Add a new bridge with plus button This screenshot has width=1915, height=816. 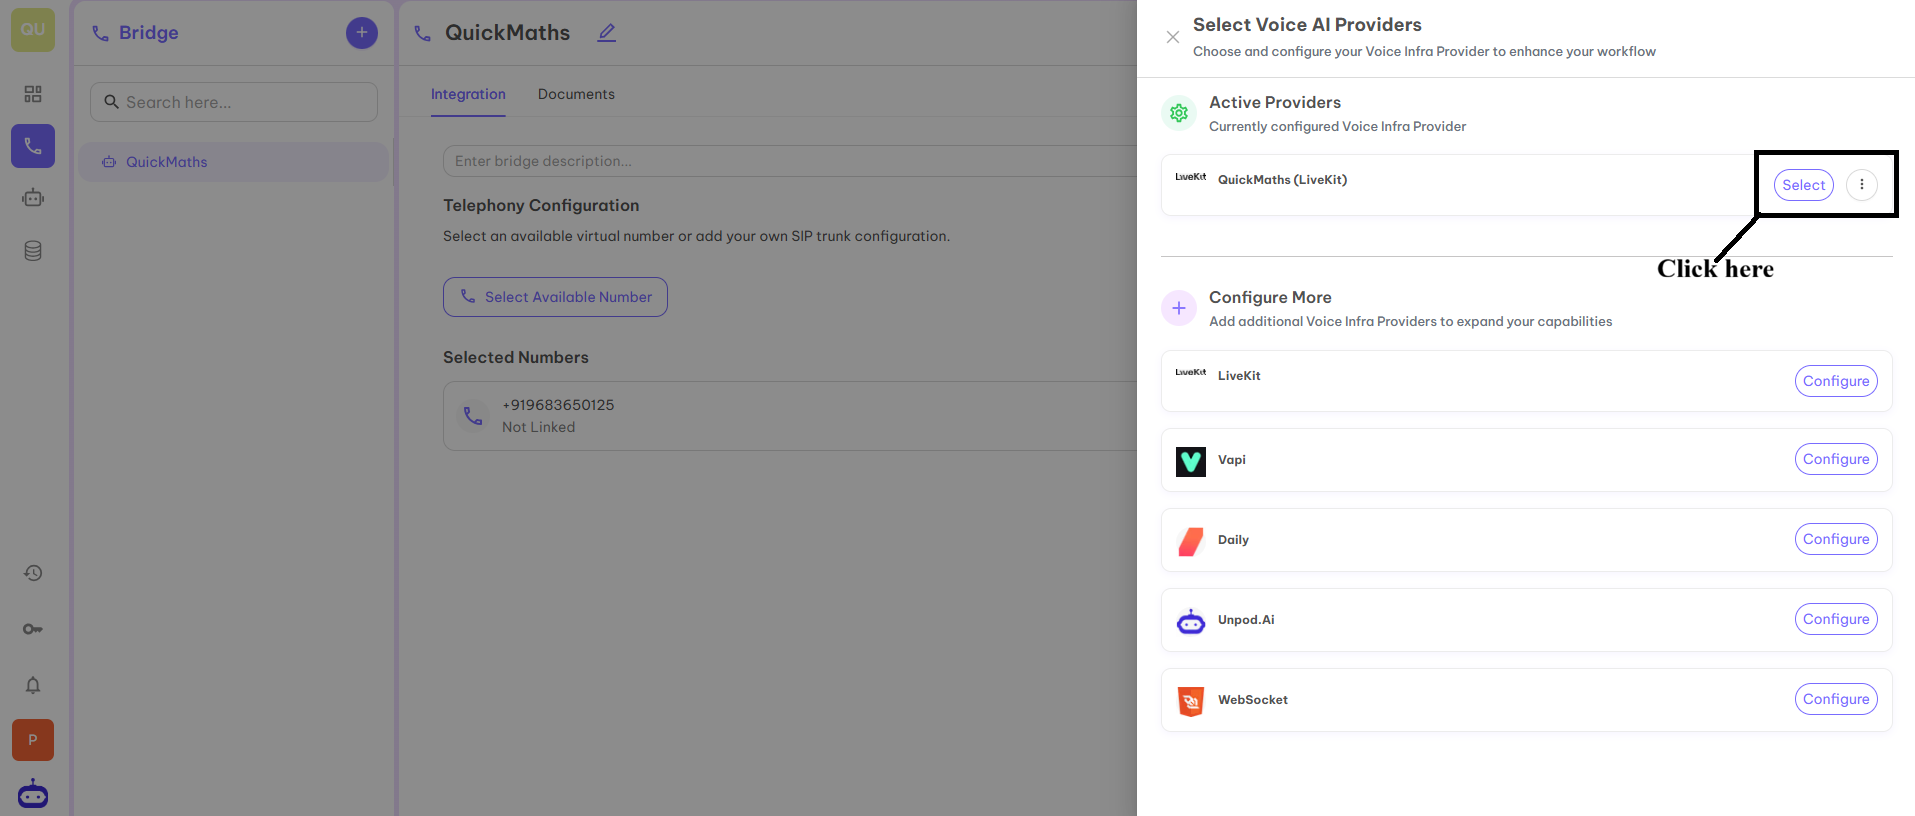click(362, 33)
